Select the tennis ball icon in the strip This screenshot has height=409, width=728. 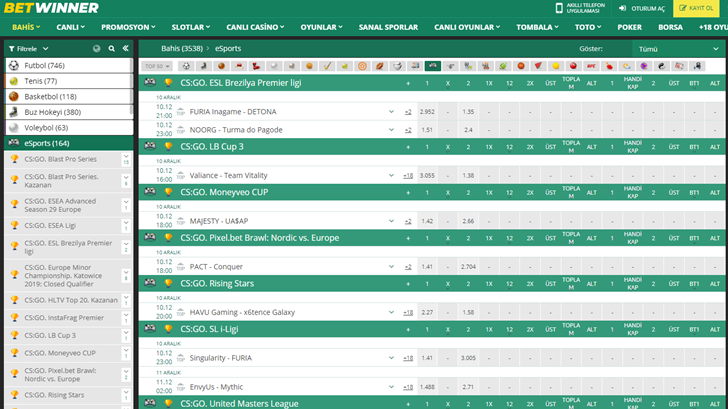pyautogui.click(x=344, y=66)
